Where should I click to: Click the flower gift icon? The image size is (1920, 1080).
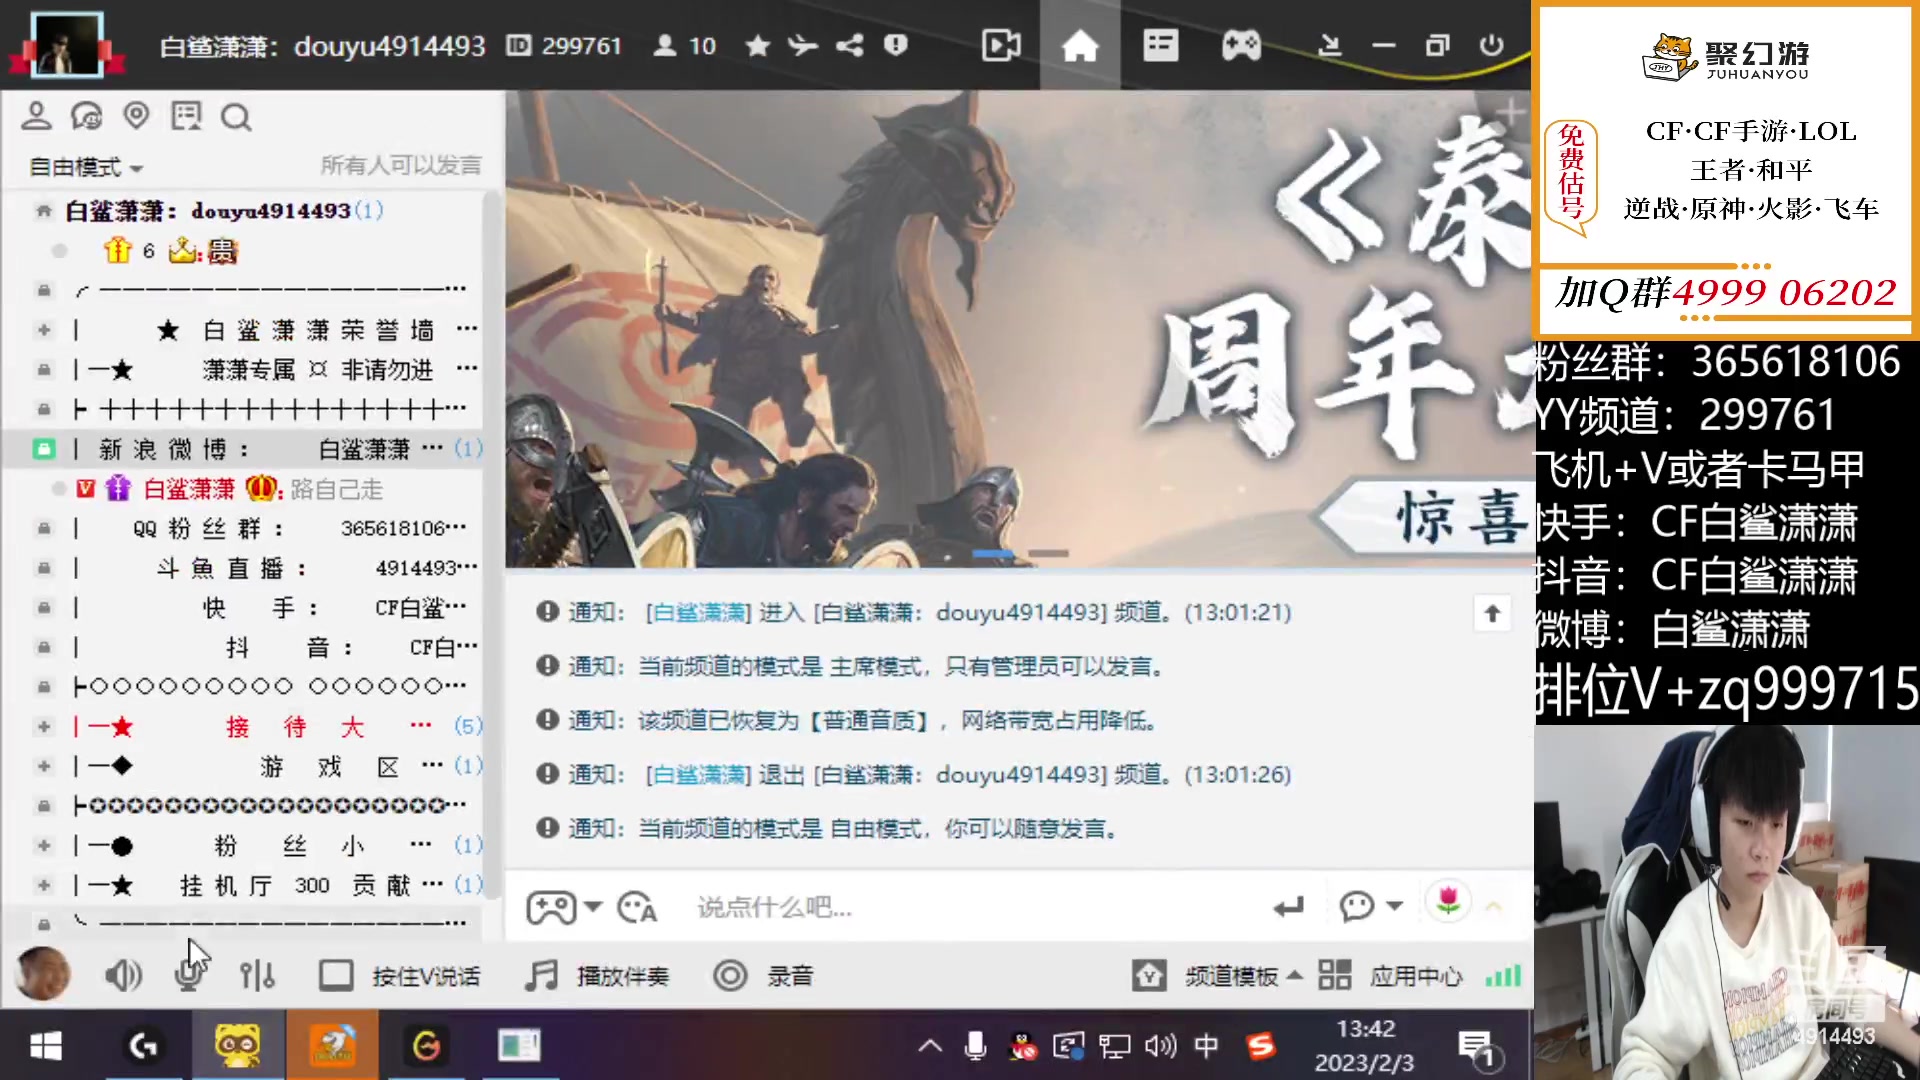(1448, 902)
